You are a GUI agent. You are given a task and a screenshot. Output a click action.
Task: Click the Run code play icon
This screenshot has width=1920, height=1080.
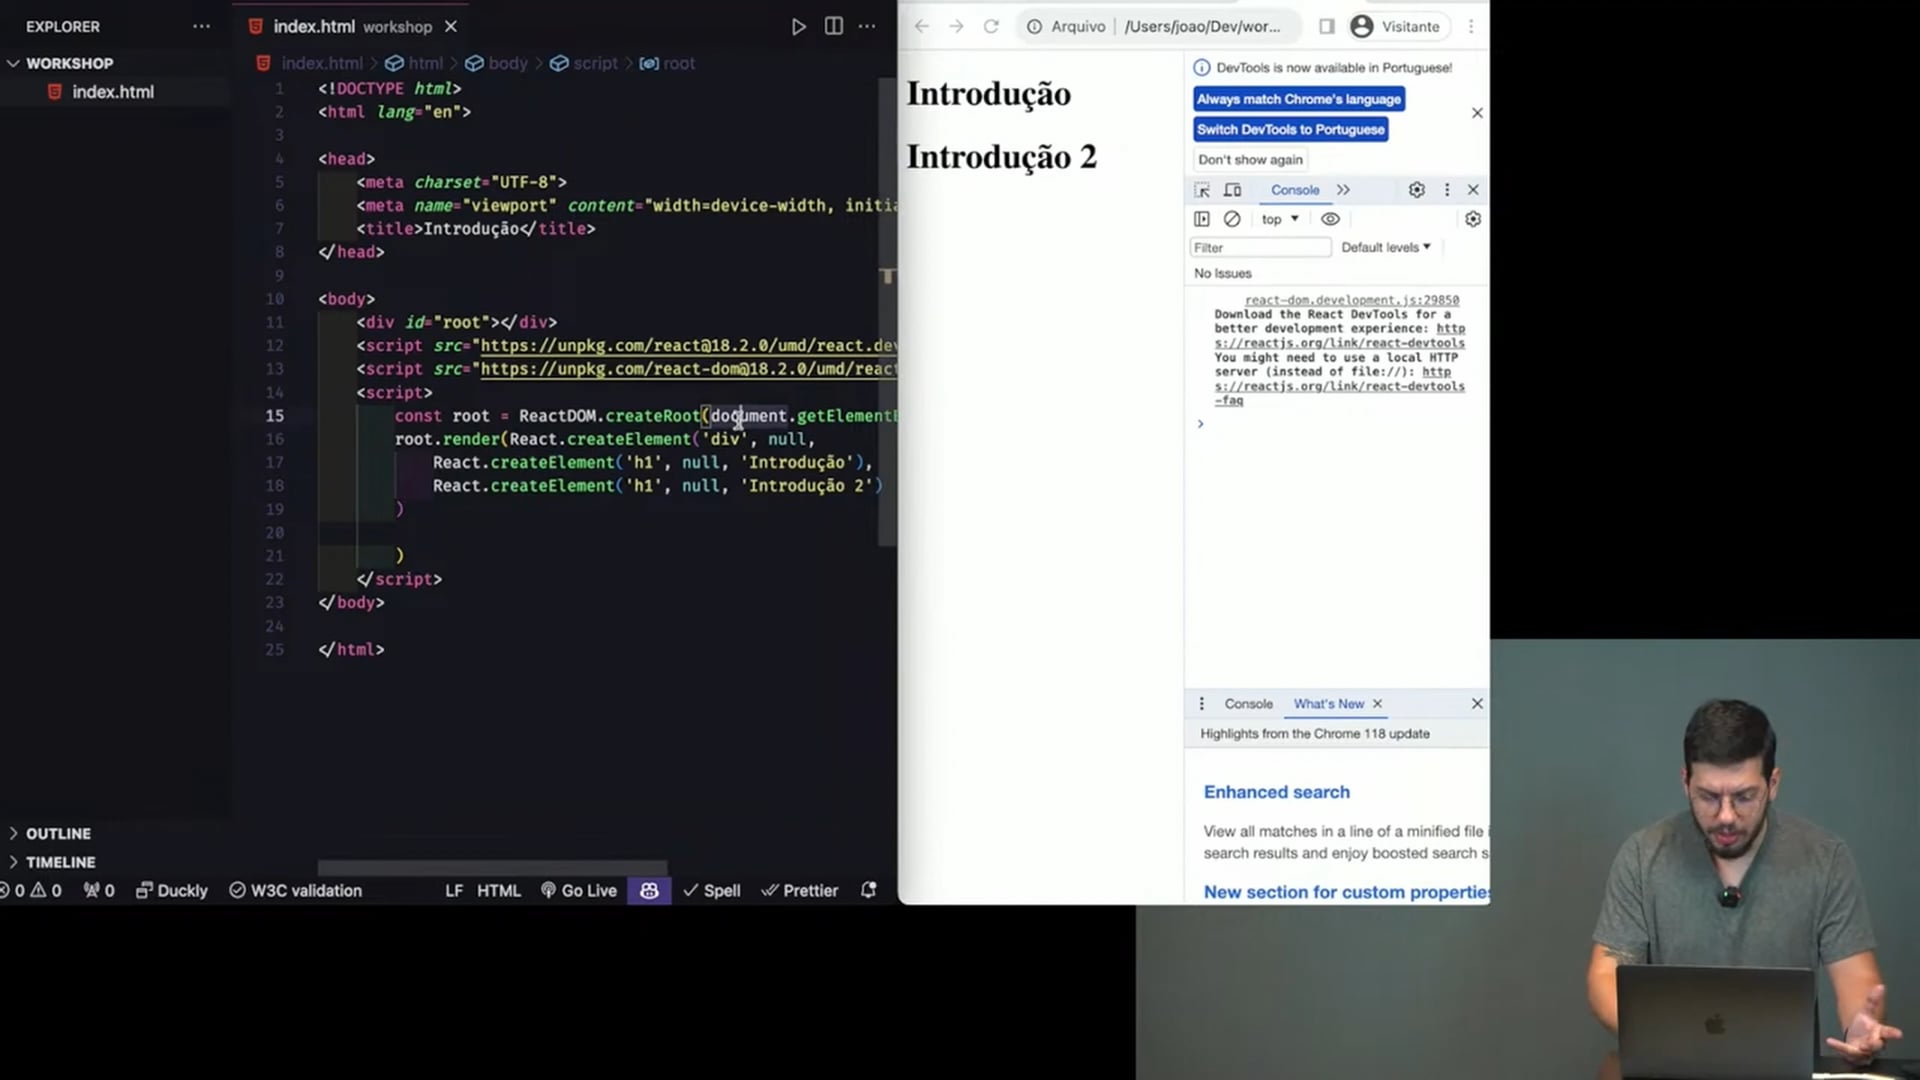(x=798, y=27)
